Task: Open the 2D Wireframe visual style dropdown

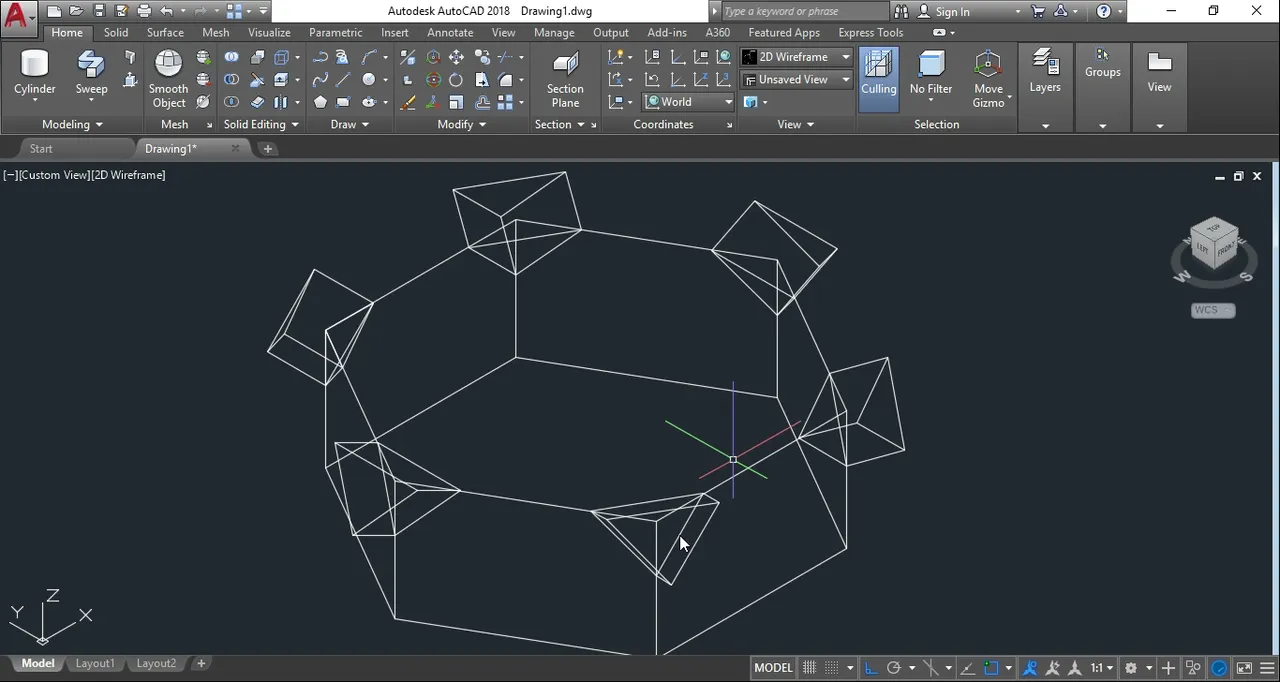Action: (x=796, y=57)
